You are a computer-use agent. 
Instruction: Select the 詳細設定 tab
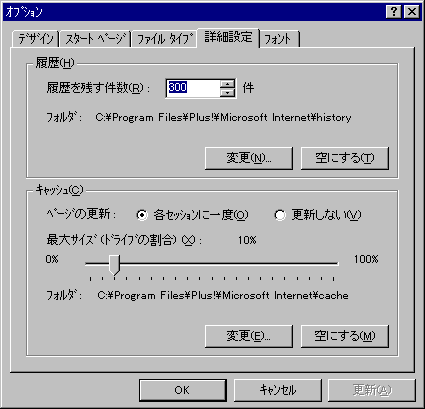pos(228,37)
